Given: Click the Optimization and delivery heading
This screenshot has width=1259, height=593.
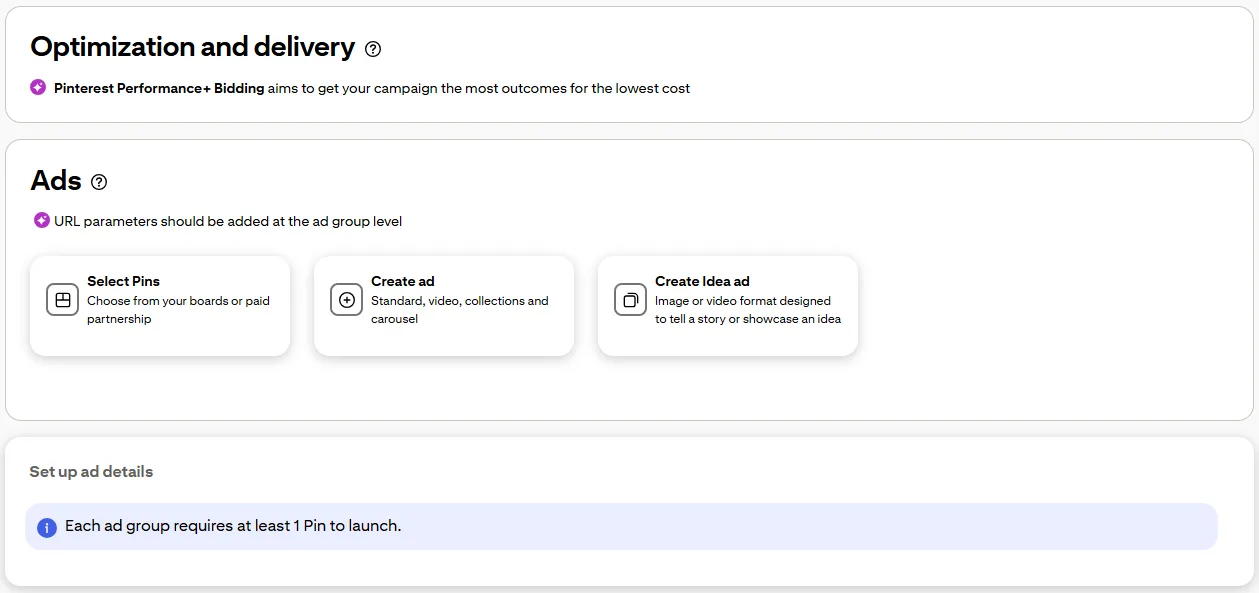Looking at the screenshot, I should (192, 46).
